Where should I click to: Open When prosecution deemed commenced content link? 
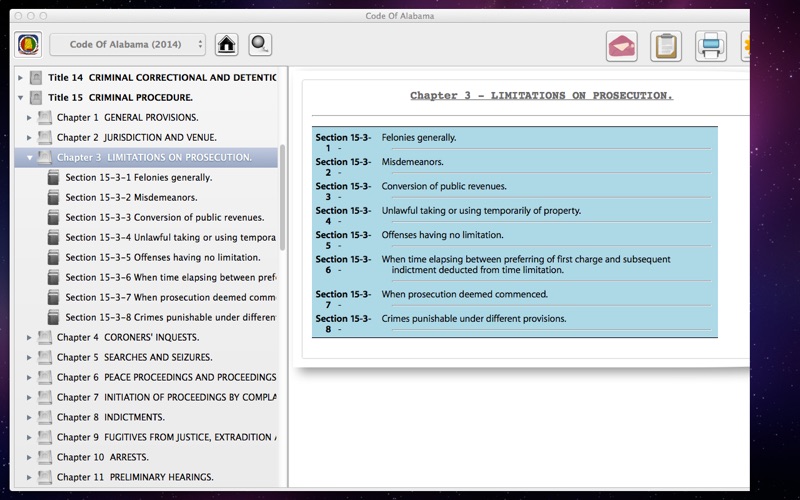click(464, 294)
